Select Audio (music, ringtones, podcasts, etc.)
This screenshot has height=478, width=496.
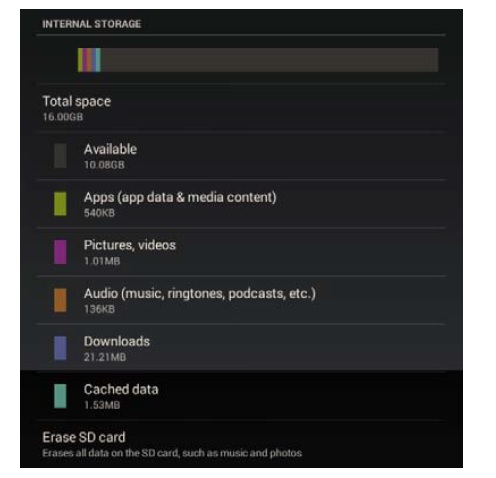tap(240, 300)
